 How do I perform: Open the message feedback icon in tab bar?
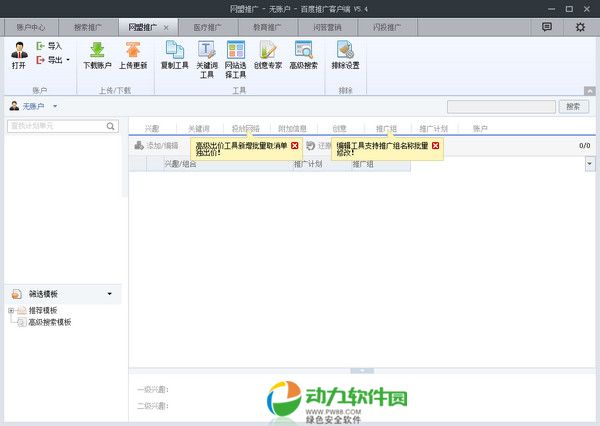tap(547, 27)
